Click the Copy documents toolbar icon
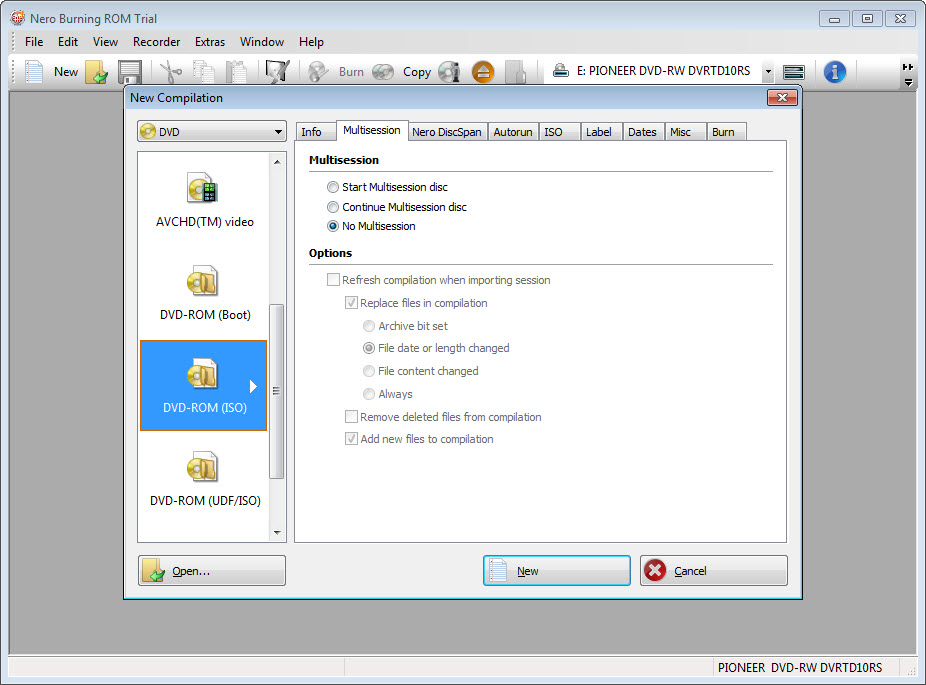This screenshot has height=685, width=926. pyautogui.click(x=204, y=72)
